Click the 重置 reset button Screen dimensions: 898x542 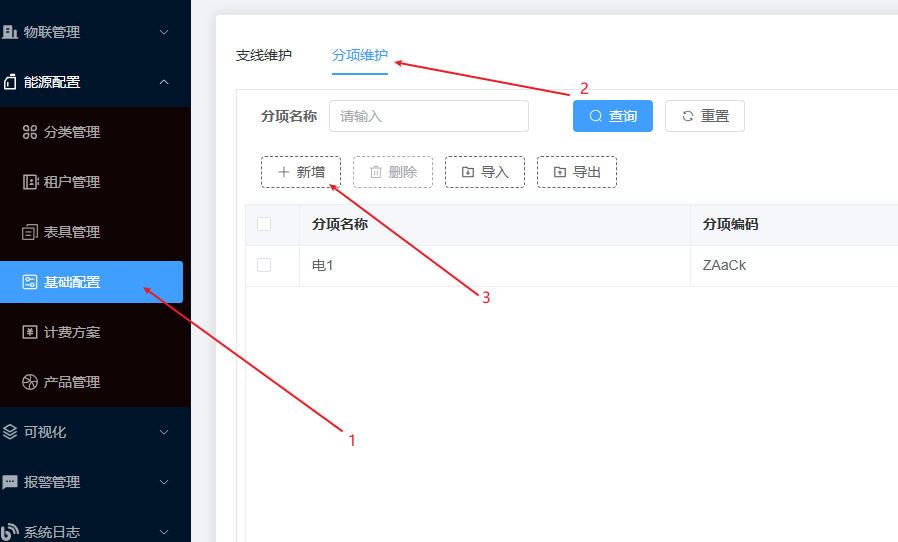click(x=705, y=116)
